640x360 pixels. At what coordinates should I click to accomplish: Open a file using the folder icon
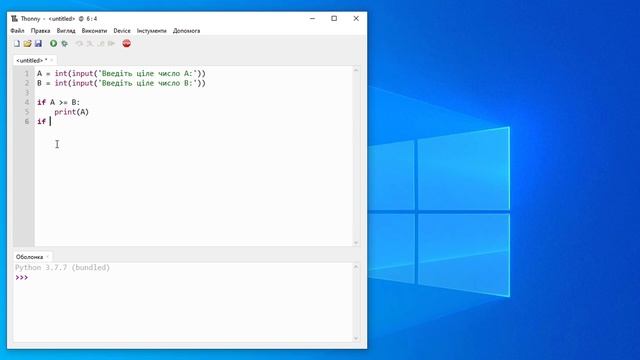[x=27, y=43]
